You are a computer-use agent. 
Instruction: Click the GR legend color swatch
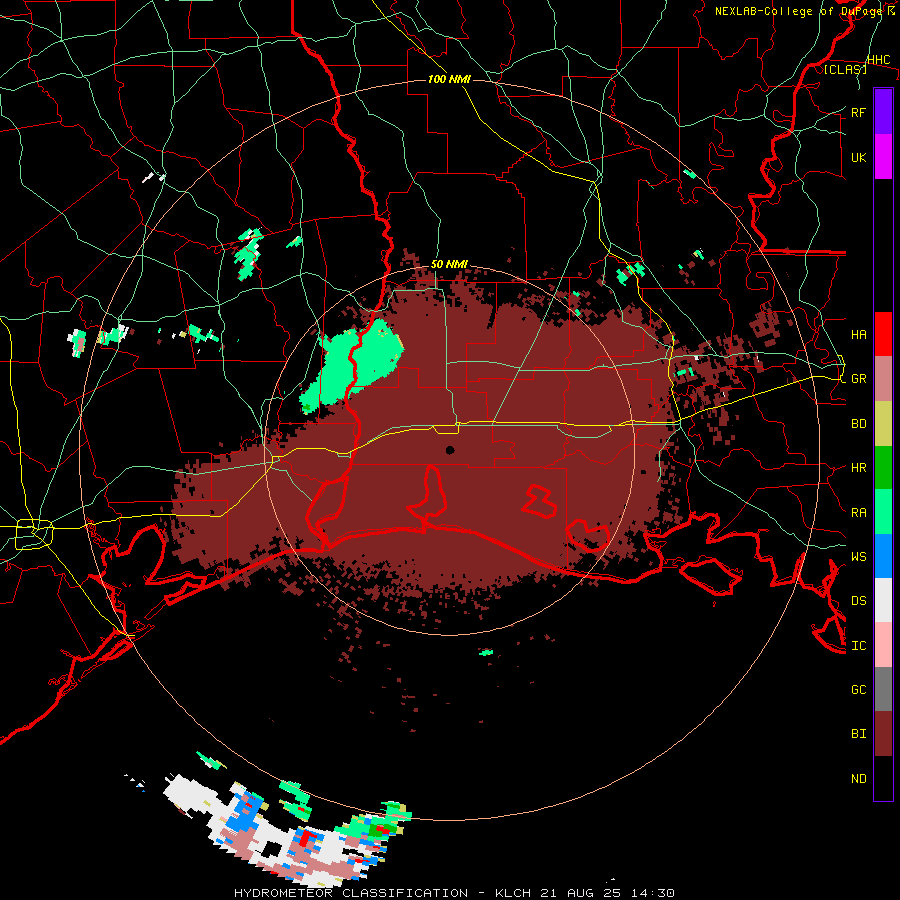883,379
